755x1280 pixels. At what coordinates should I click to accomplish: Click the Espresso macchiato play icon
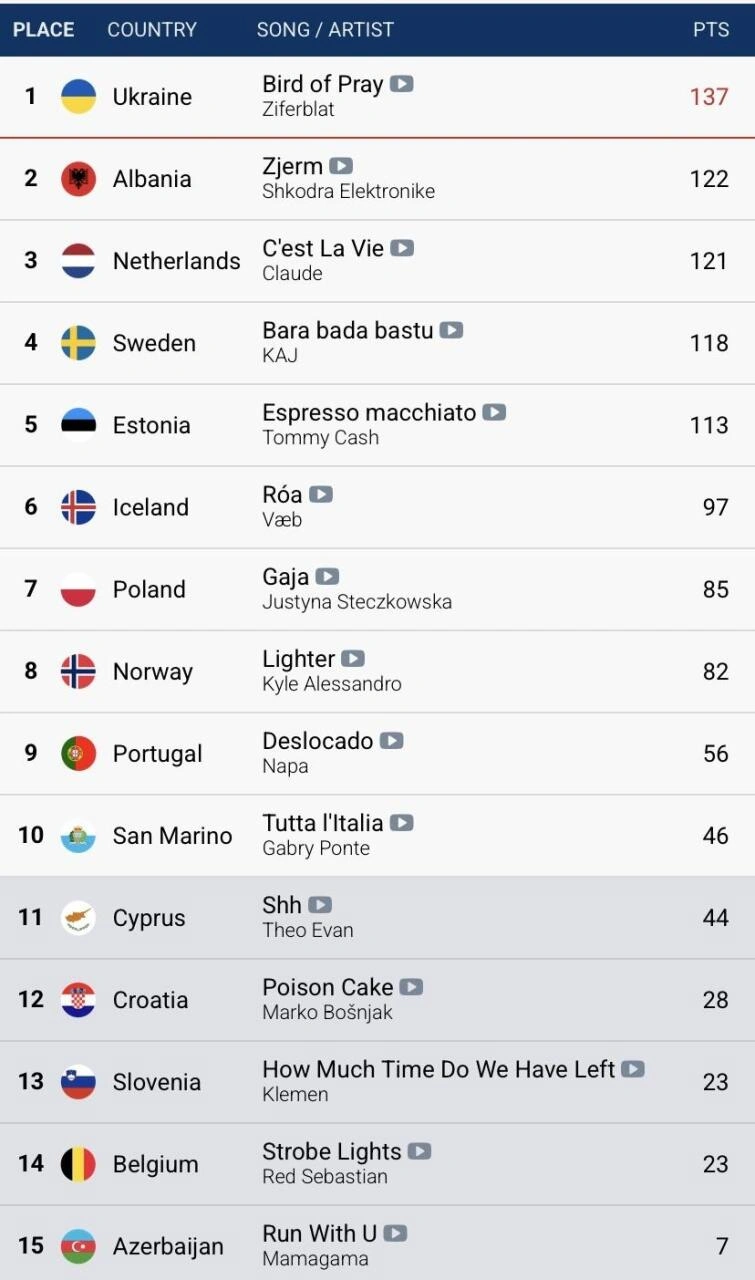pyautogui.click(x=494, y=412)
